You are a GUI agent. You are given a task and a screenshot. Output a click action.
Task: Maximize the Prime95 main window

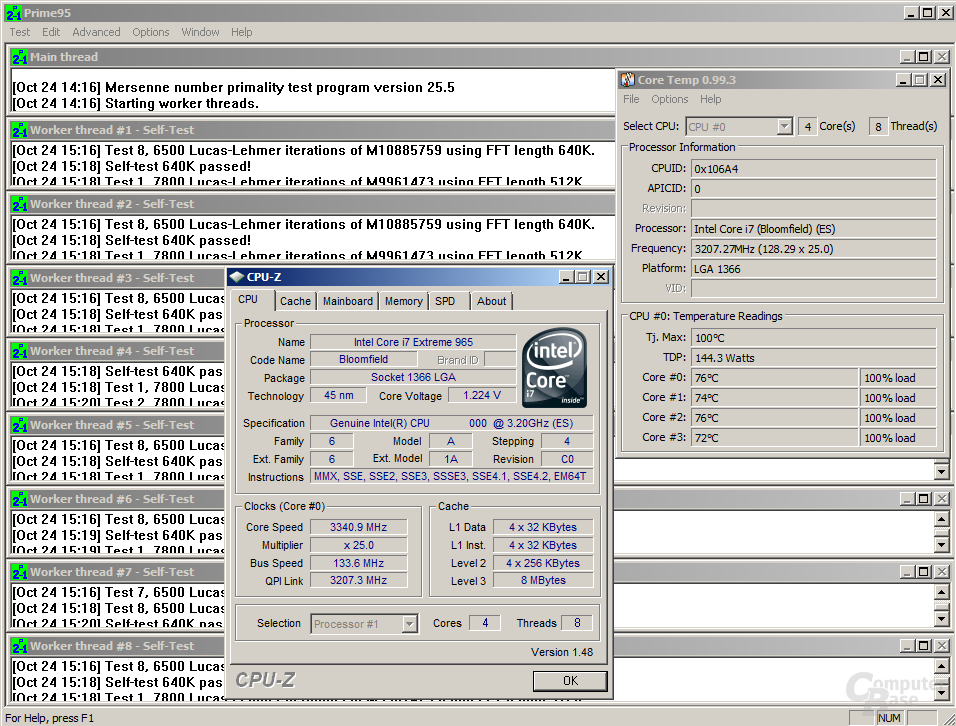tap(927, 13)
